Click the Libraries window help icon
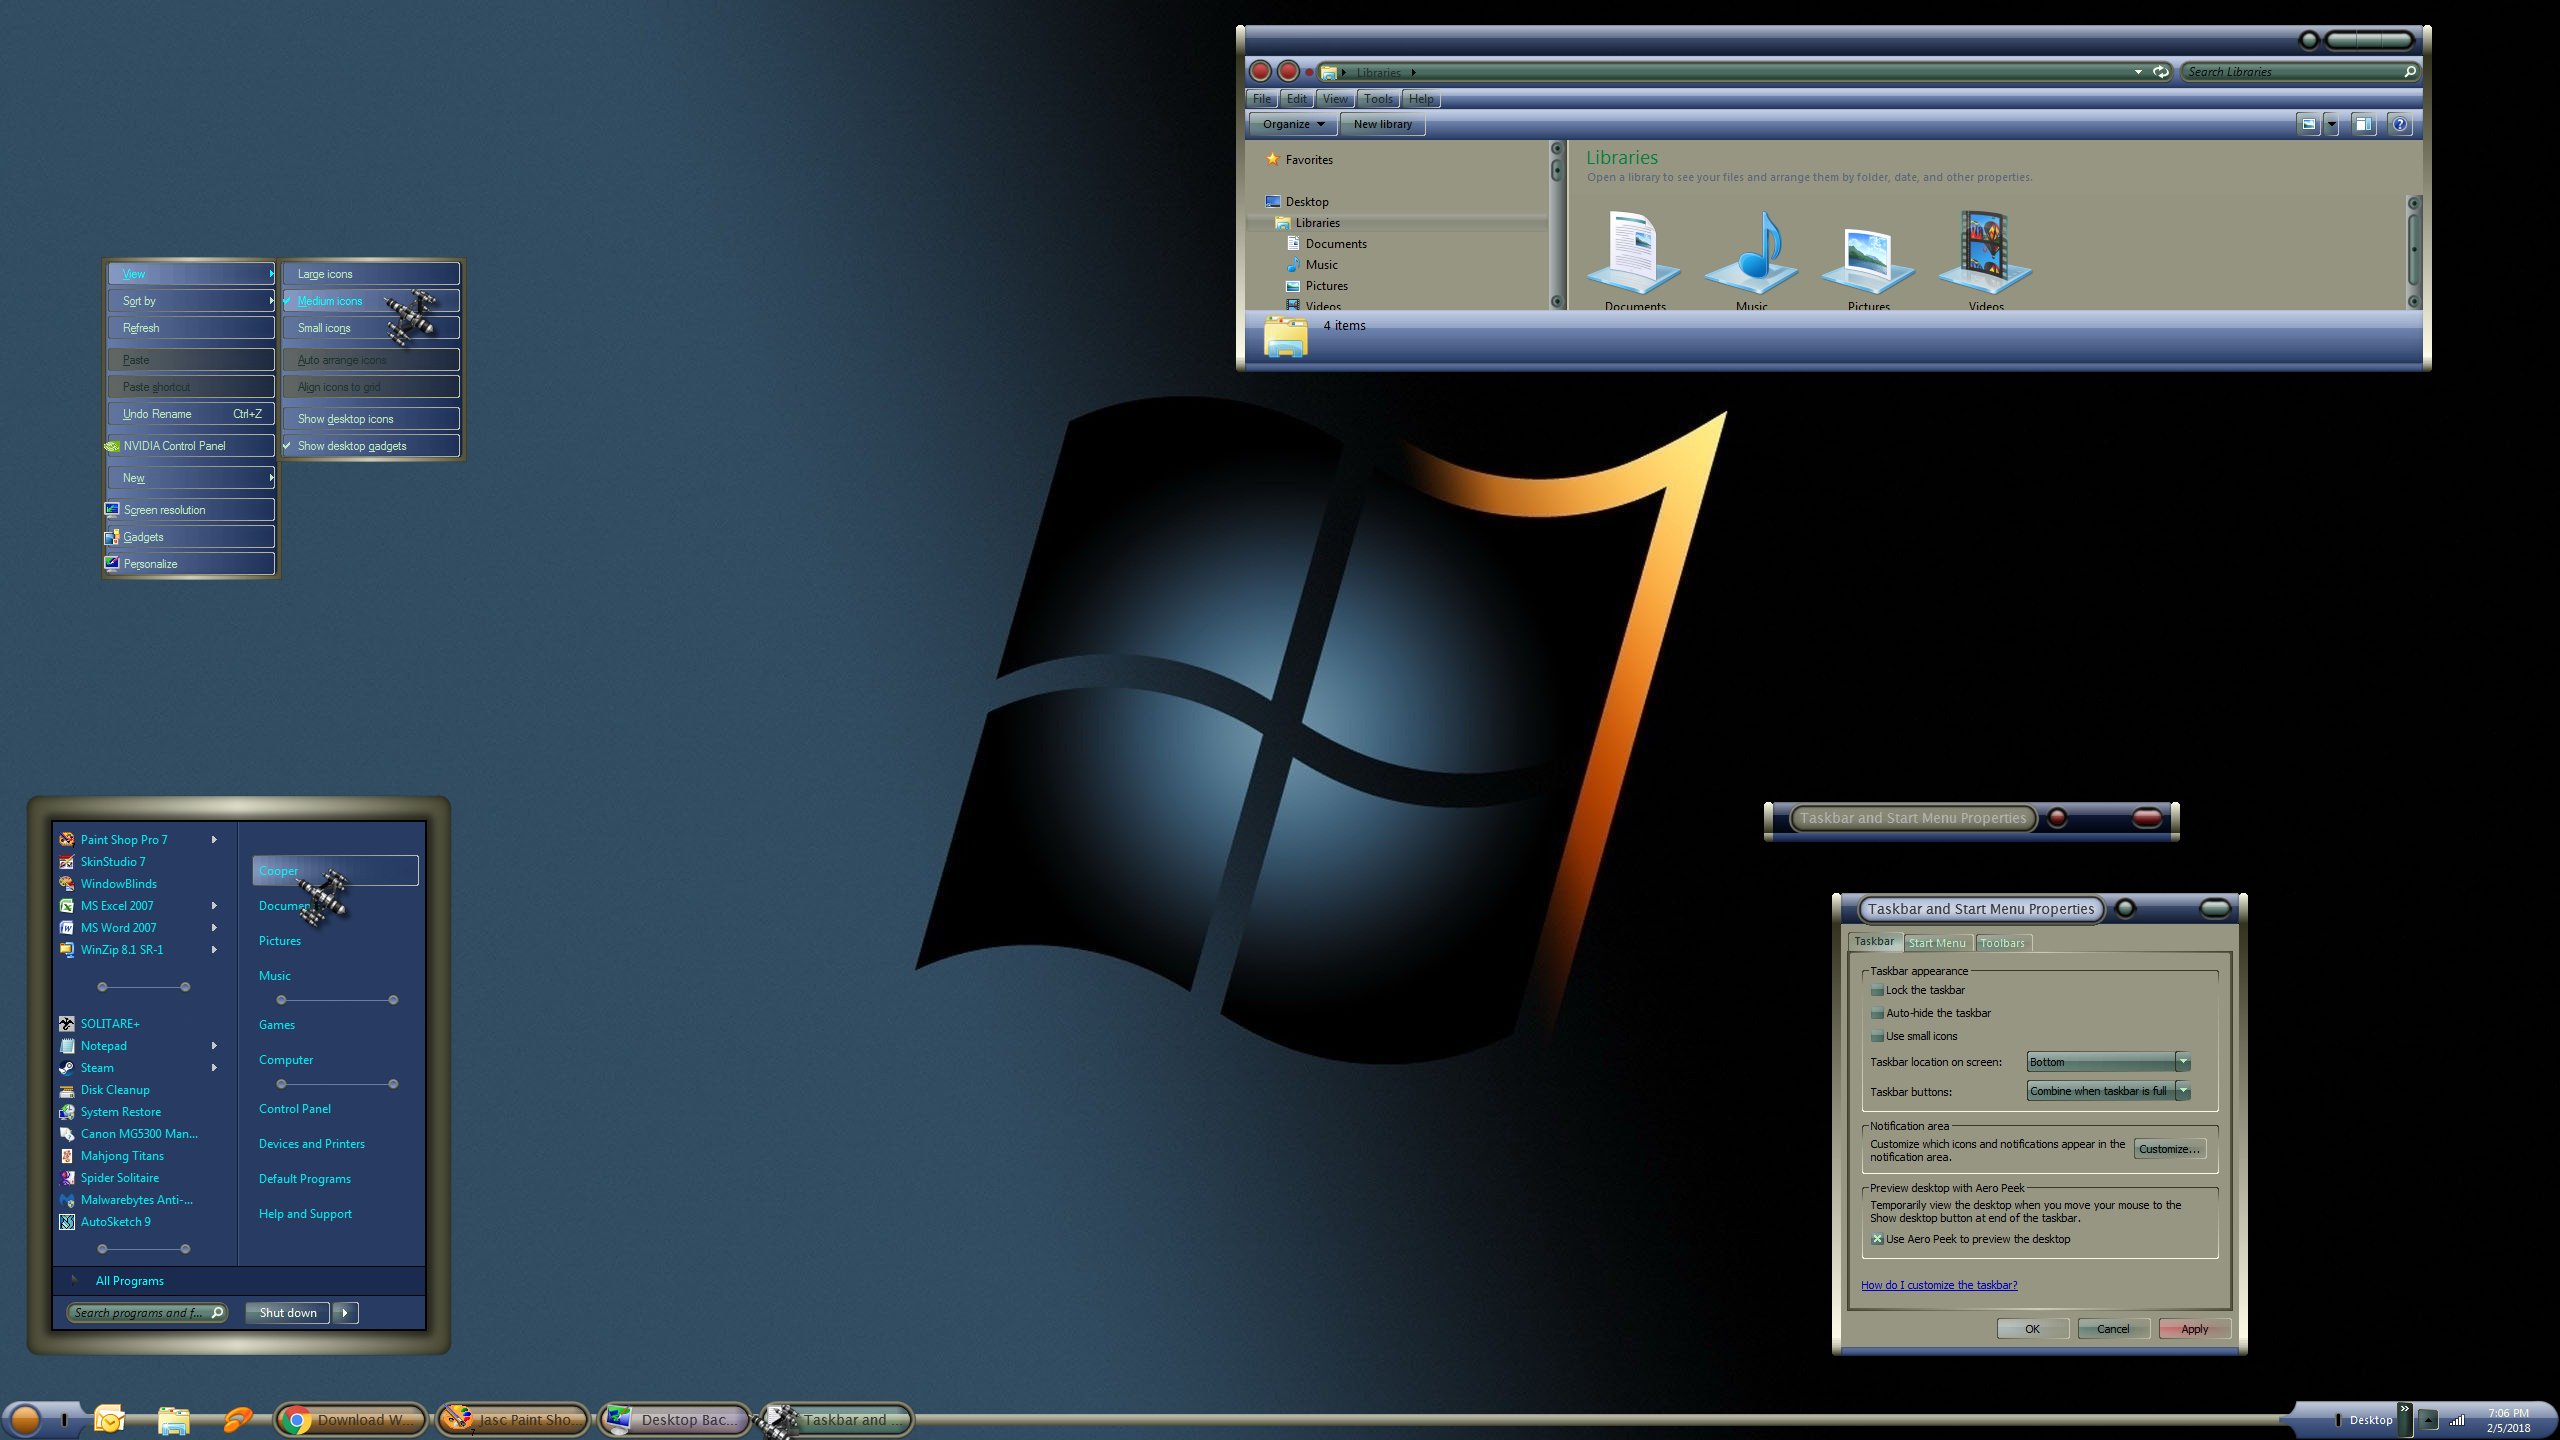 click(x=2399, y=124)
